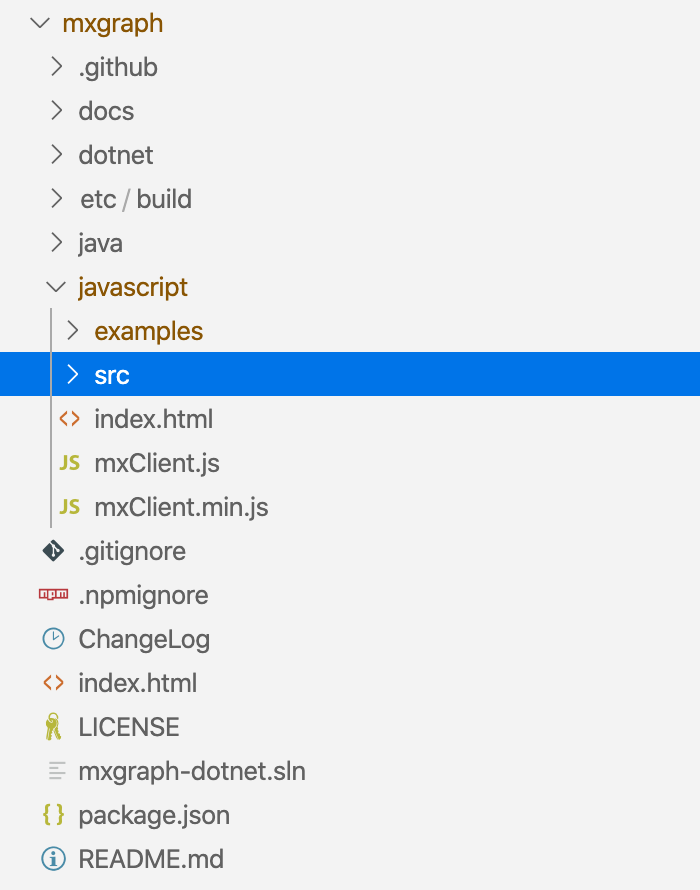Select the java folder
Screen dimensions: 700x890
tap(102, 243)
